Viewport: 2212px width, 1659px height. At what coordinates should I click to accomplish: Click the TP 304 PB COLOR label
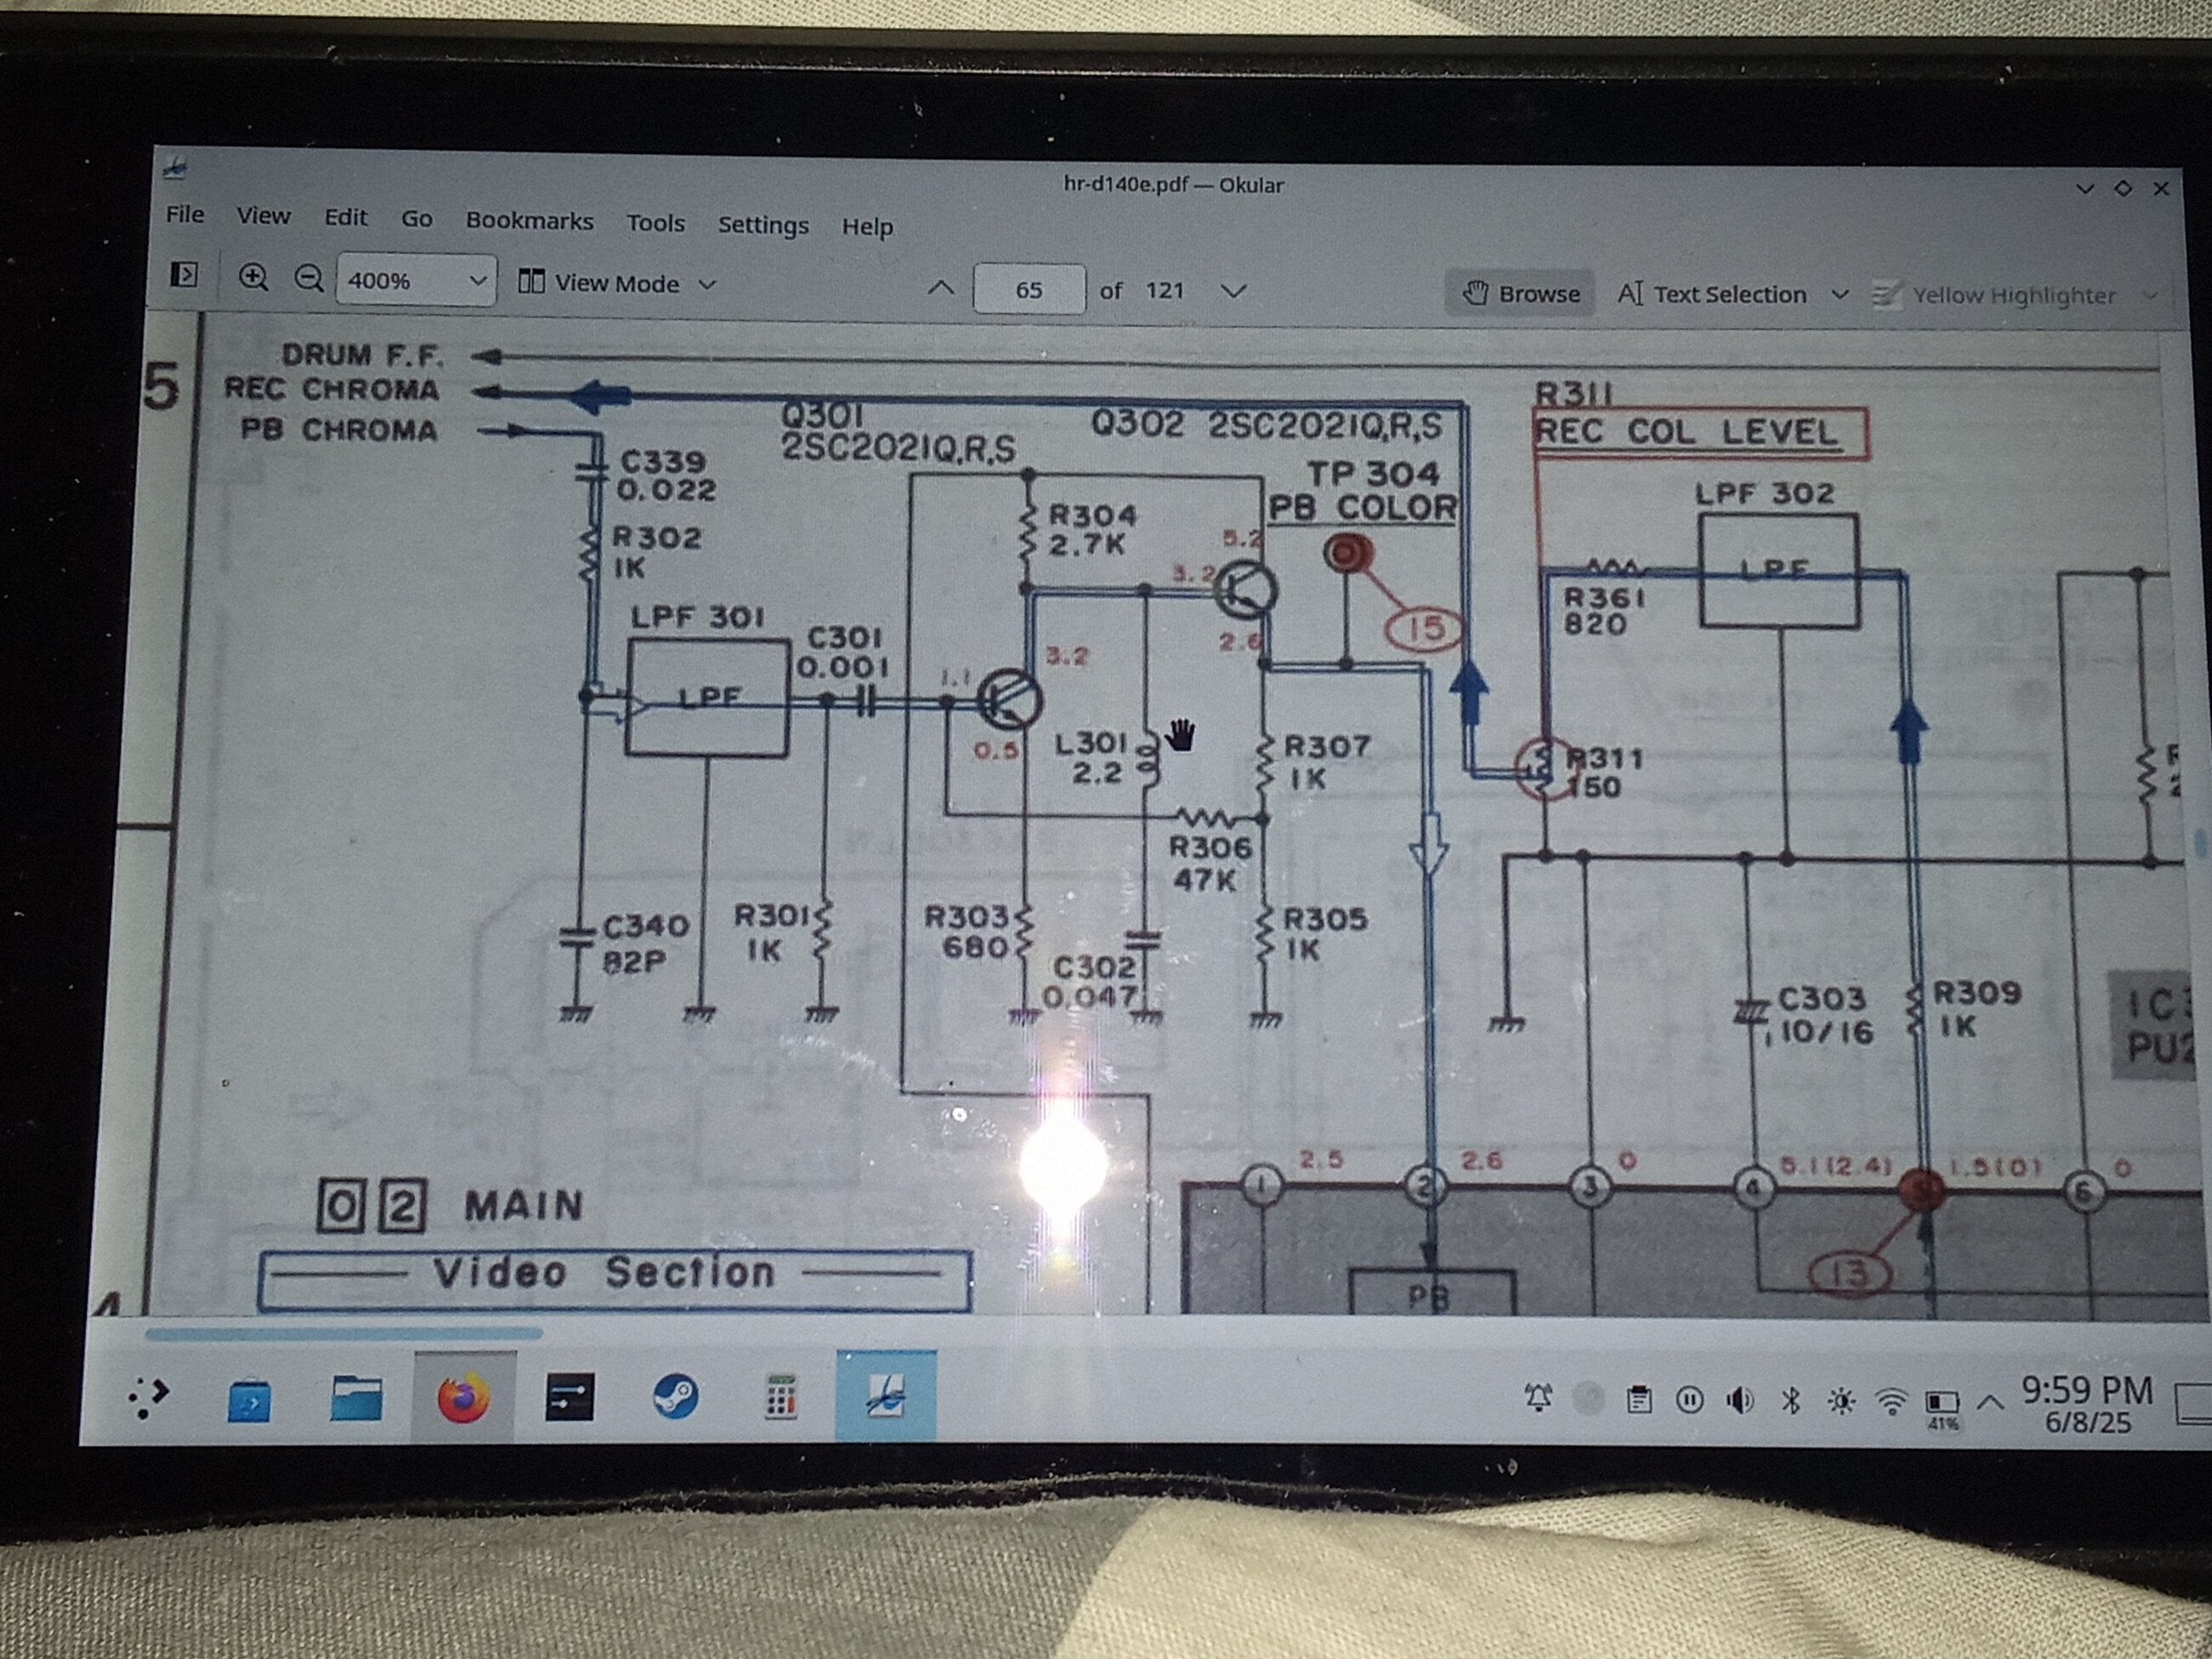point(1364,491)
